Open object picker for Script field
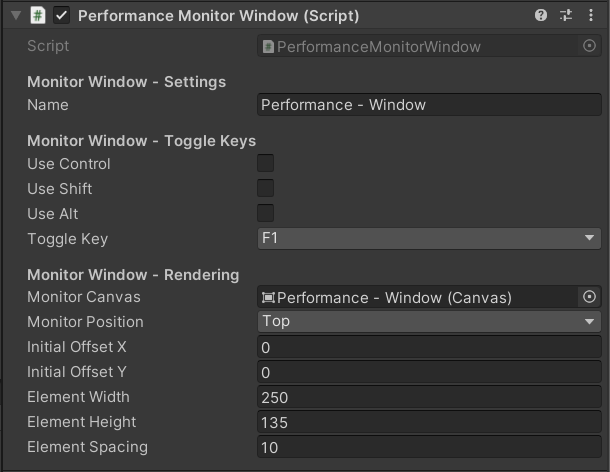The image size is (610, 472). [x=589, y=46]
